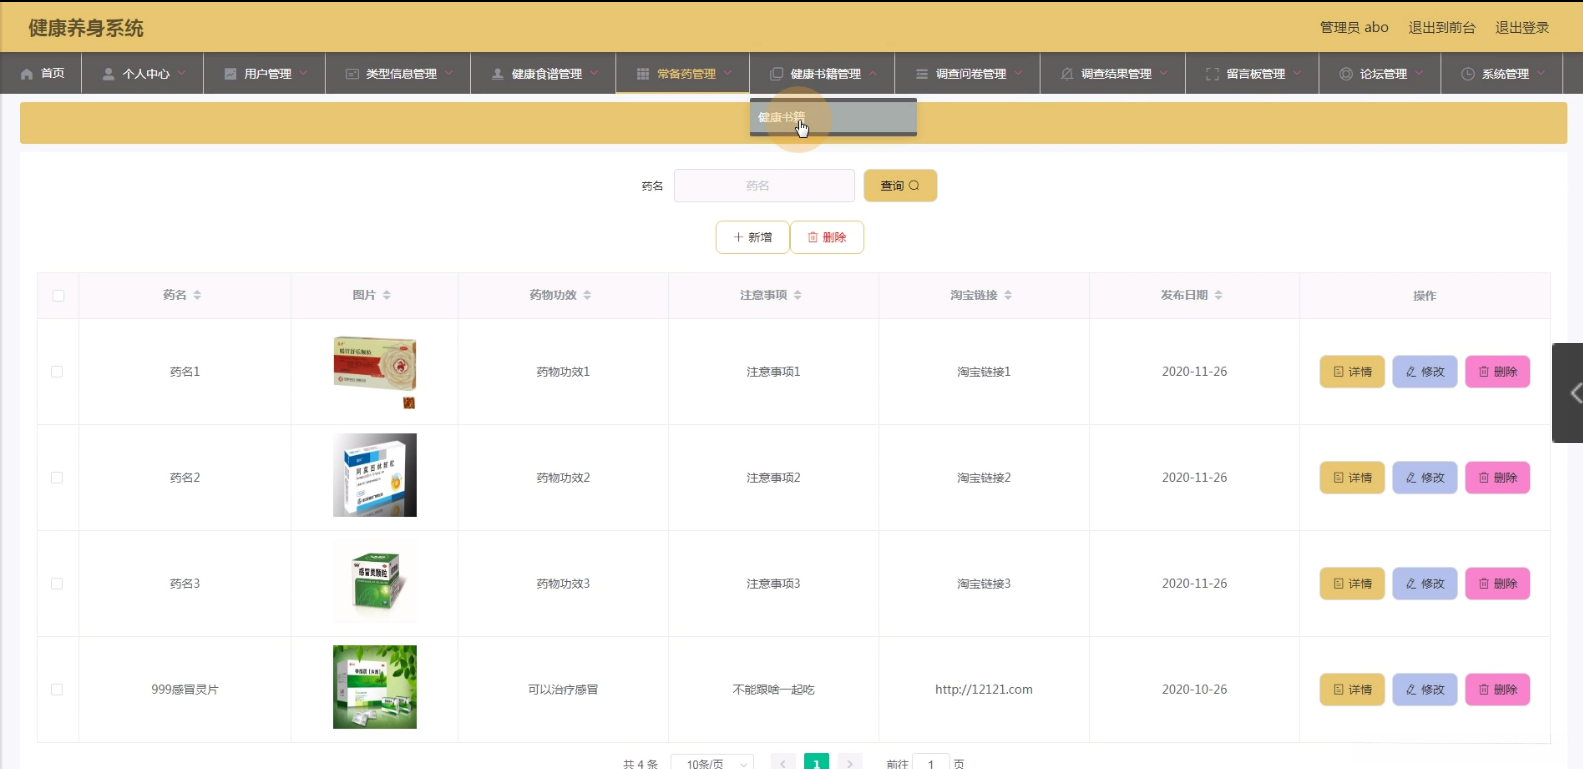This screenshot has height=769, width=1583.
Task: Click pink 删除 button in row 药名1
Action: click(1498, 372)
